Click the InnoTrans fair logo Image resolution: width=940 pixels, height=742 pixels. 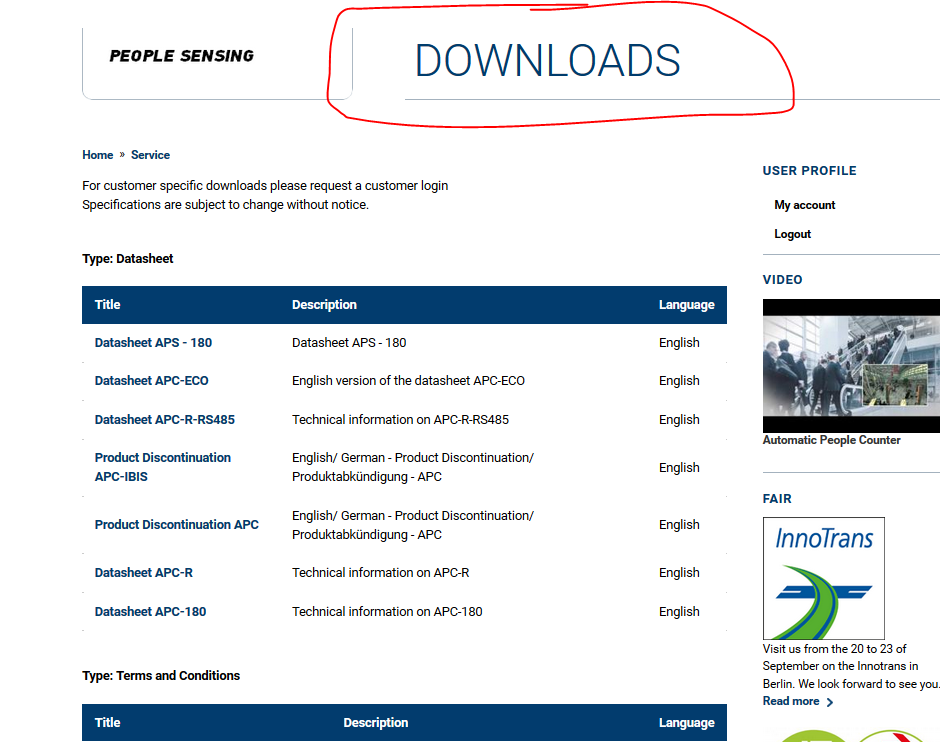pos(823,578)
